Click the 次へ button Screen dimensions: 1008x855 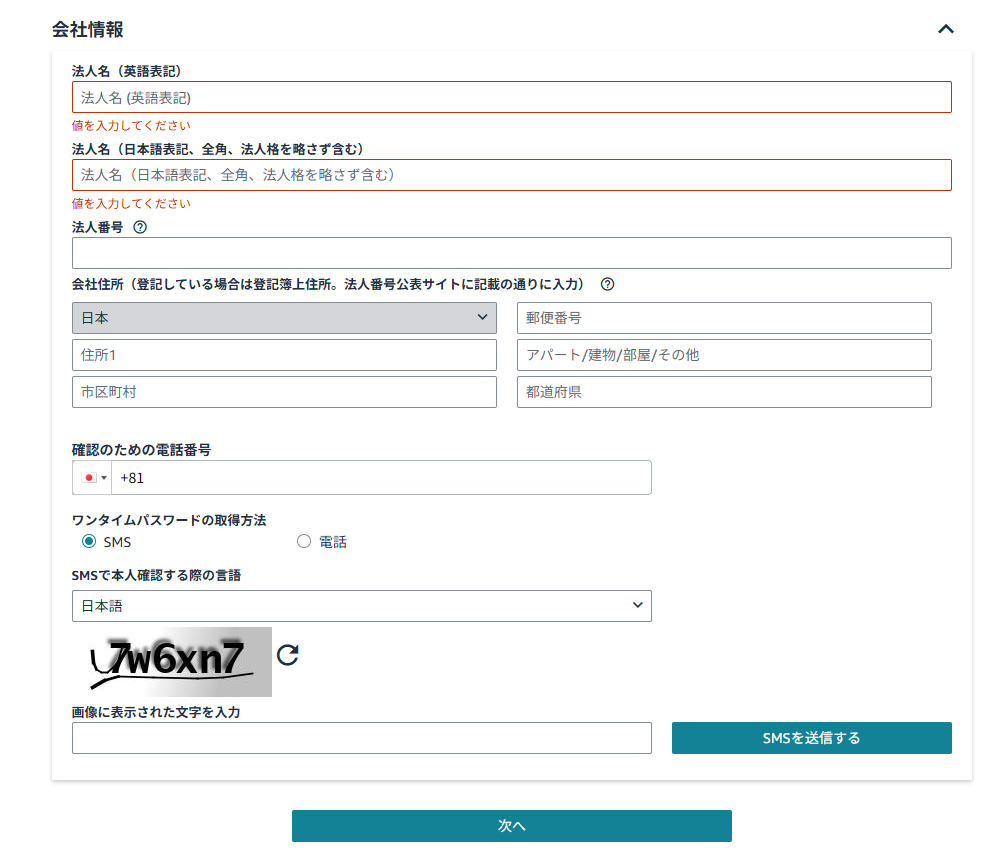(511, 826)
